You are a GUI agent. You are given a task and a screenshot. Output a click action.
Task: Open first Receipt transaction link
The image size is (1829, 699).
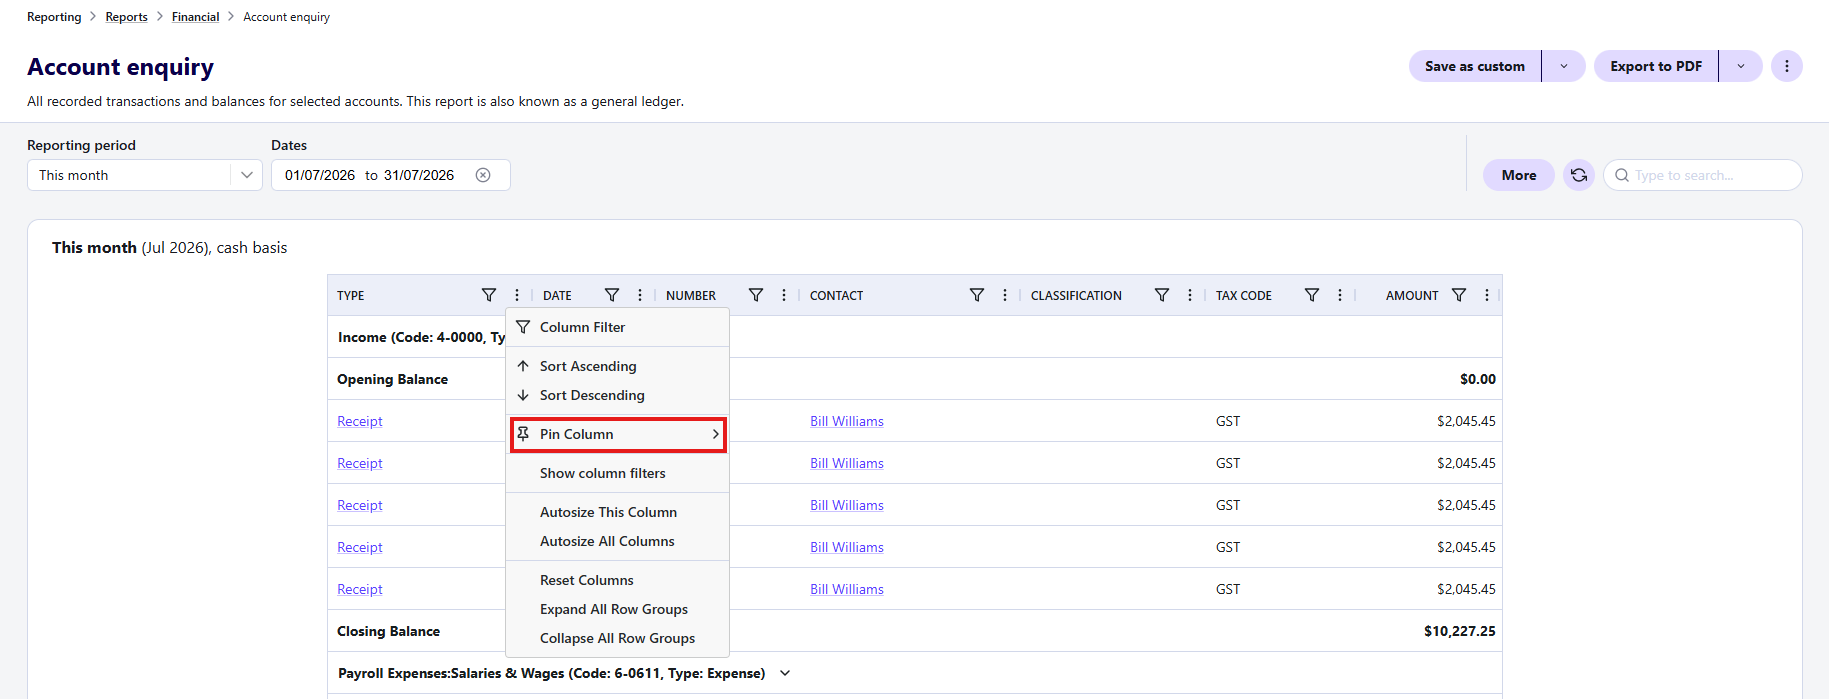pos(360,421)
